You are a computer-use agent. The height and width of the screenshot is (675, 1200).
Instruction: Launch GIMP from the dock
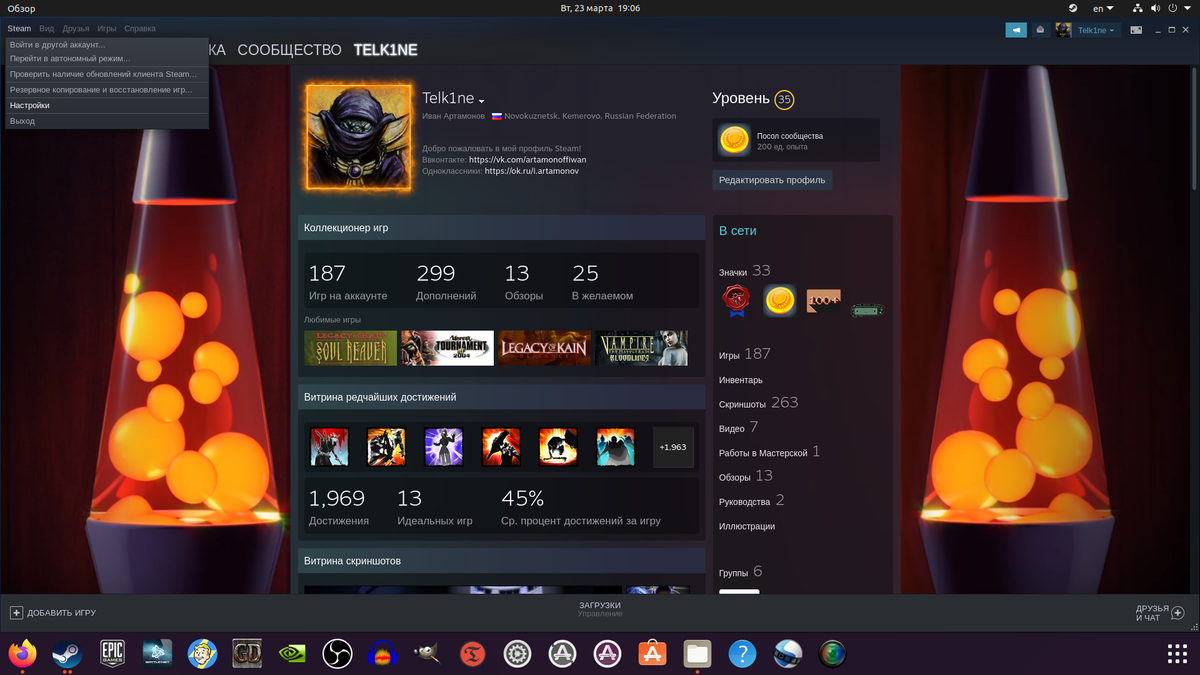(427, 654)
